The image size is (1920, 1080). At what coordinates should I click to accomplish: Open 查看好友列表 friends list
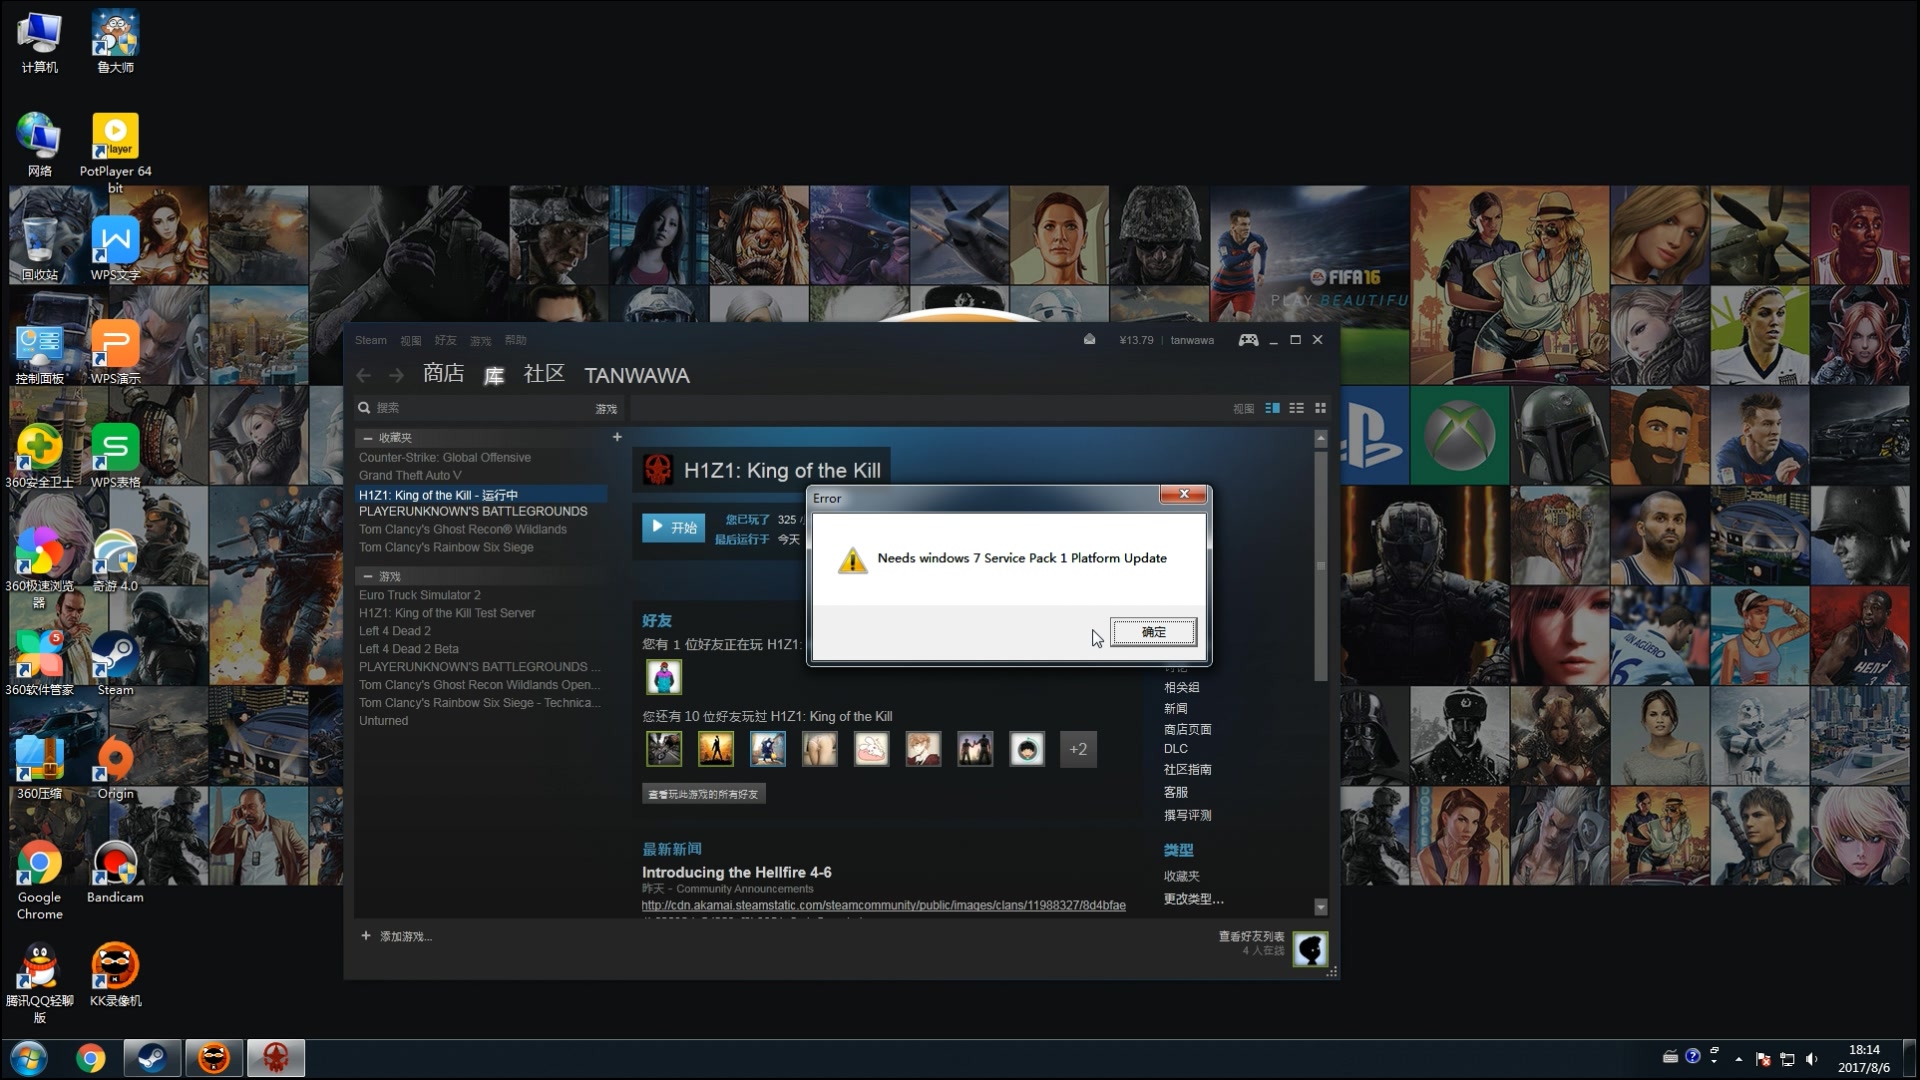click(1251, 937)
